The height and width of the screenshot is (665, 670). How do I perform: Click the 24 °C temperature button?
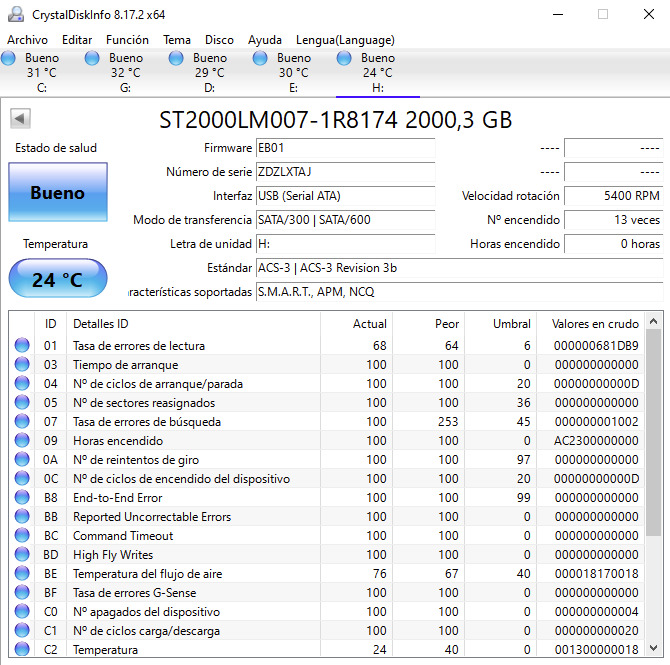[x=58, y=279]
